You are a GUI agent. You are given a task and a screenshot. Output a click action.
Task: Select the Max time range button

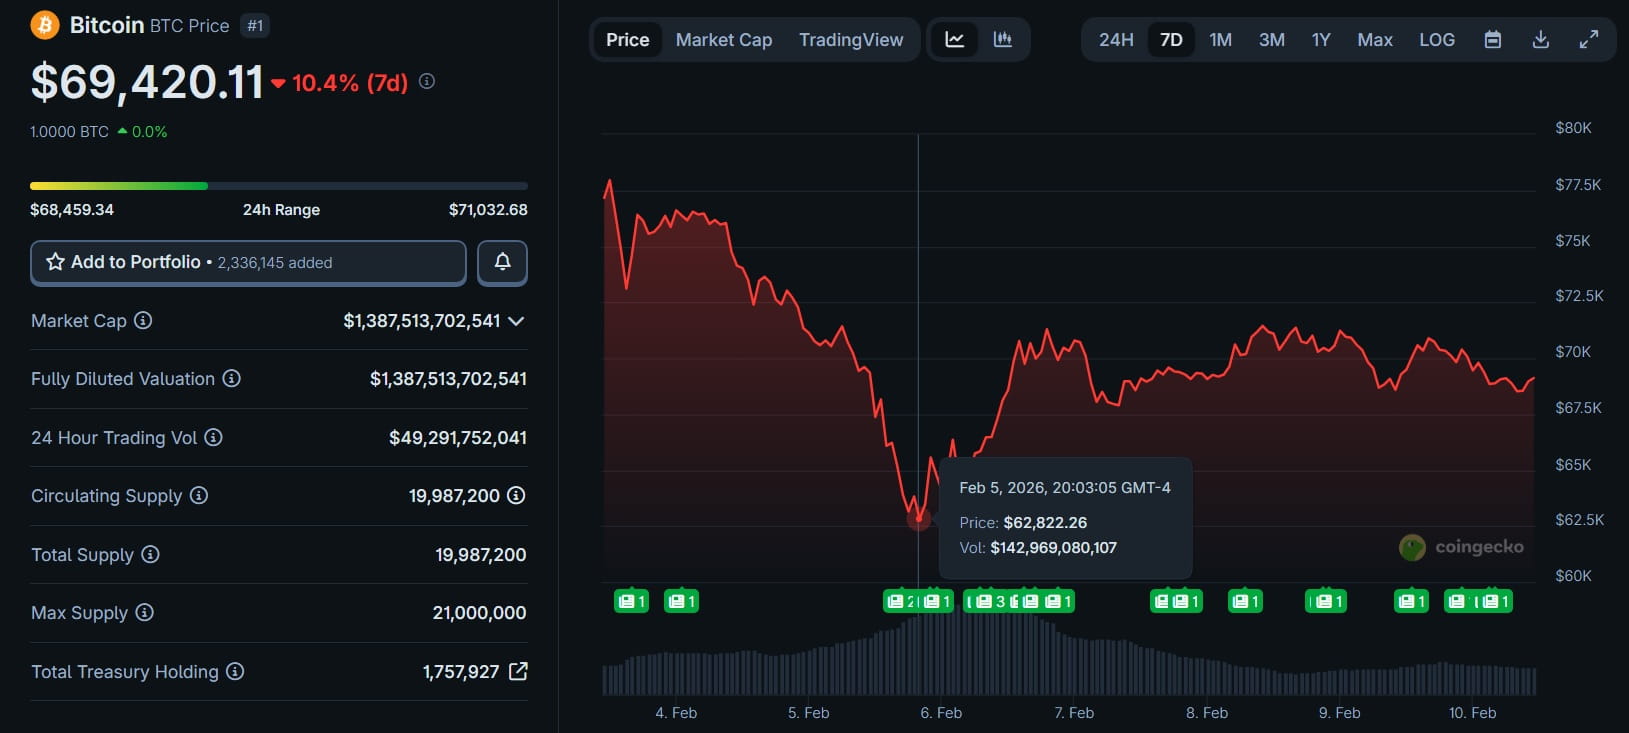point(1374,40)
